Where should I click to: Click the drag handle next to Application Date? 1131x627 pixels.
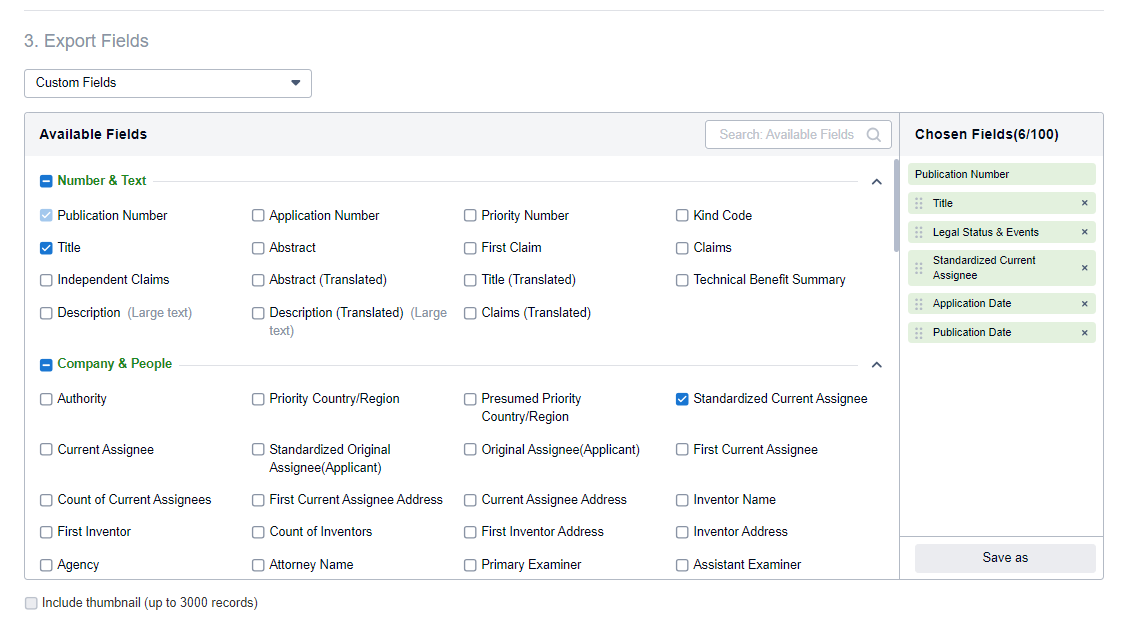tap(919, 303)
